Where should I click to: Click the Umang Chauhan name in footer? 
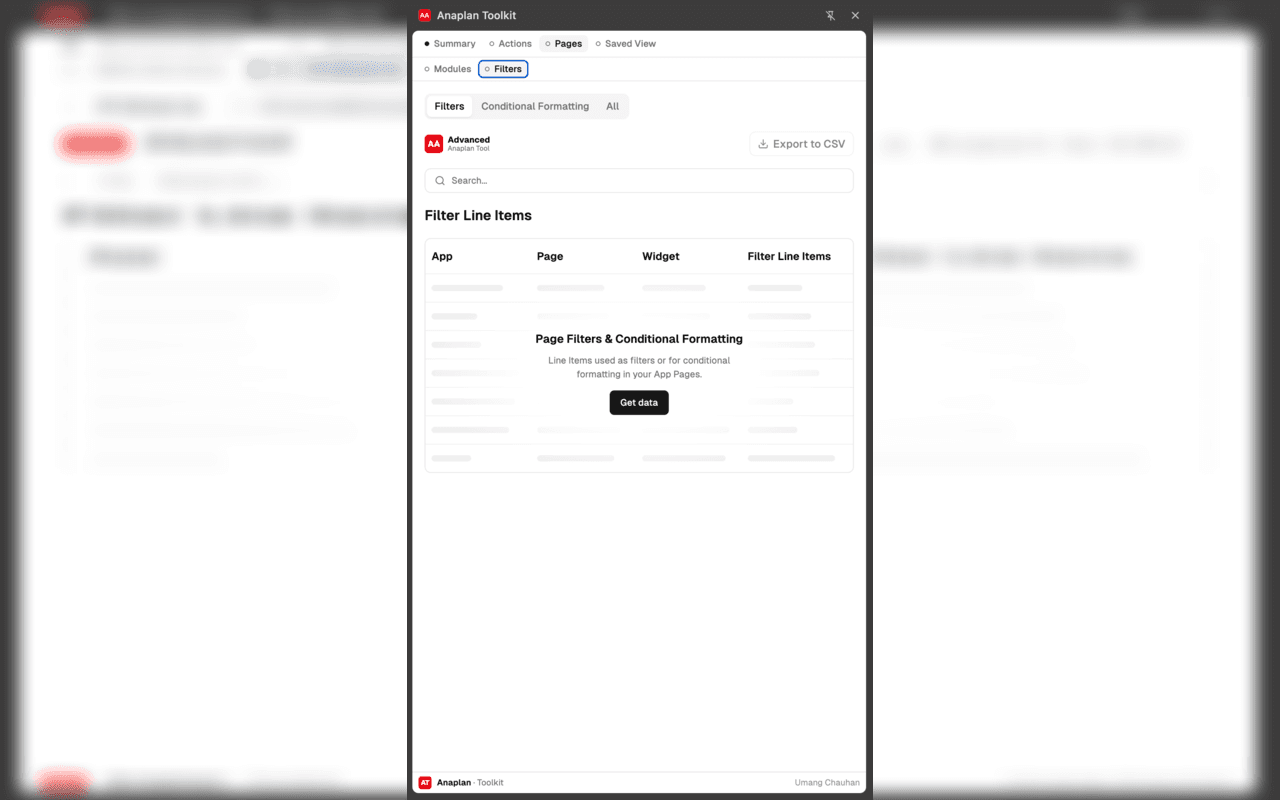coord(827,783)
